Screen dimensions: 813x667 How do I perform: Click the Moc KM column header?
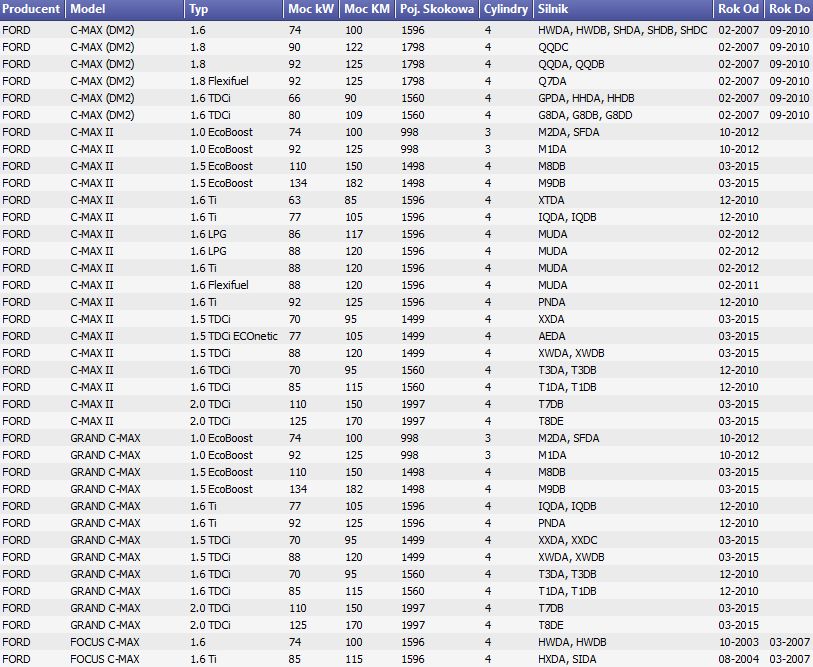367,9
